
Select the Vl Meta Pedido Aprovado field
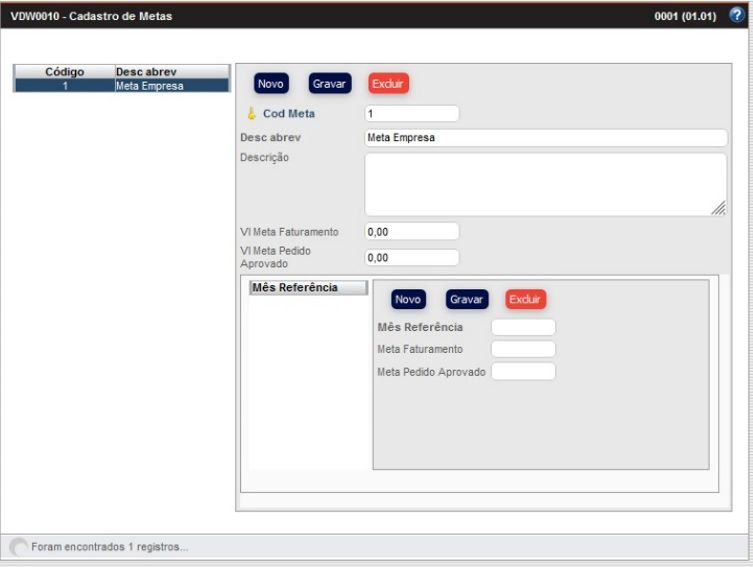tap(411, 257)
